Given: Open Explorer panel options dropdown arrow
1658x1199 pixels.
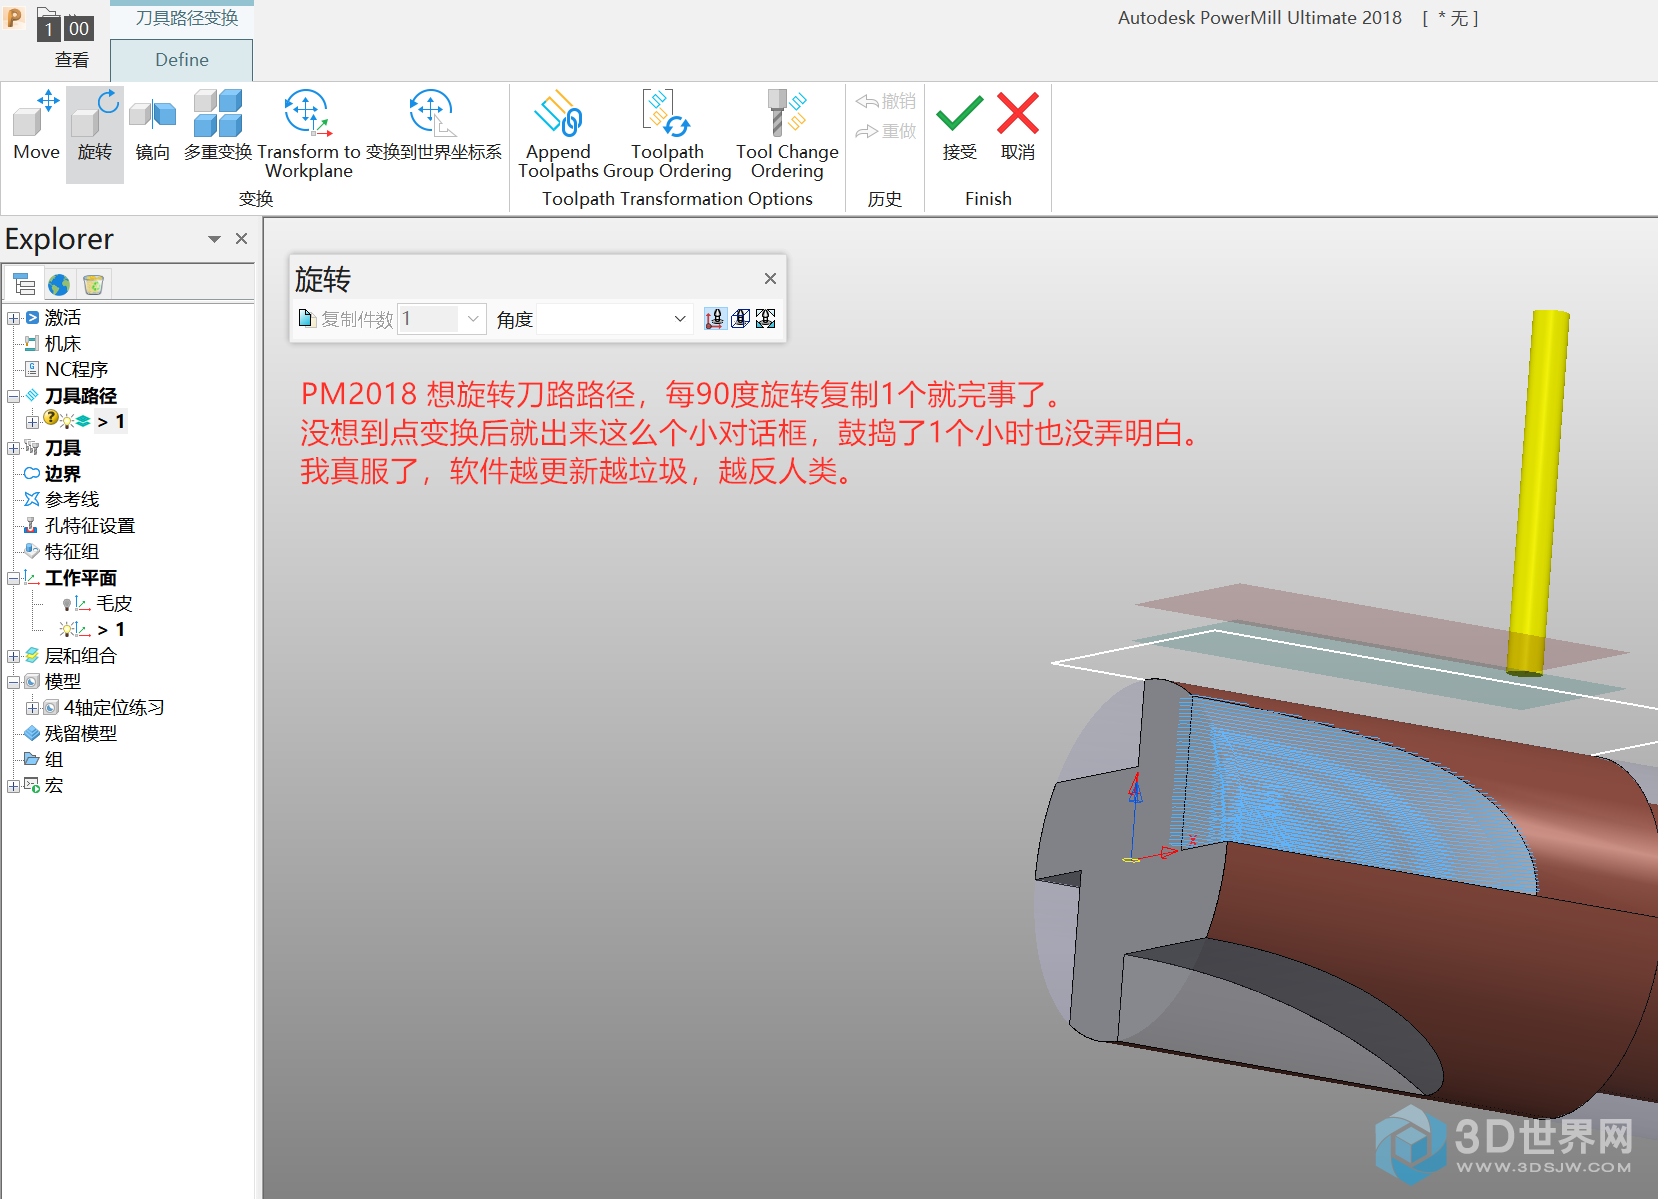Looking at the screenshot, I should 214,239.
